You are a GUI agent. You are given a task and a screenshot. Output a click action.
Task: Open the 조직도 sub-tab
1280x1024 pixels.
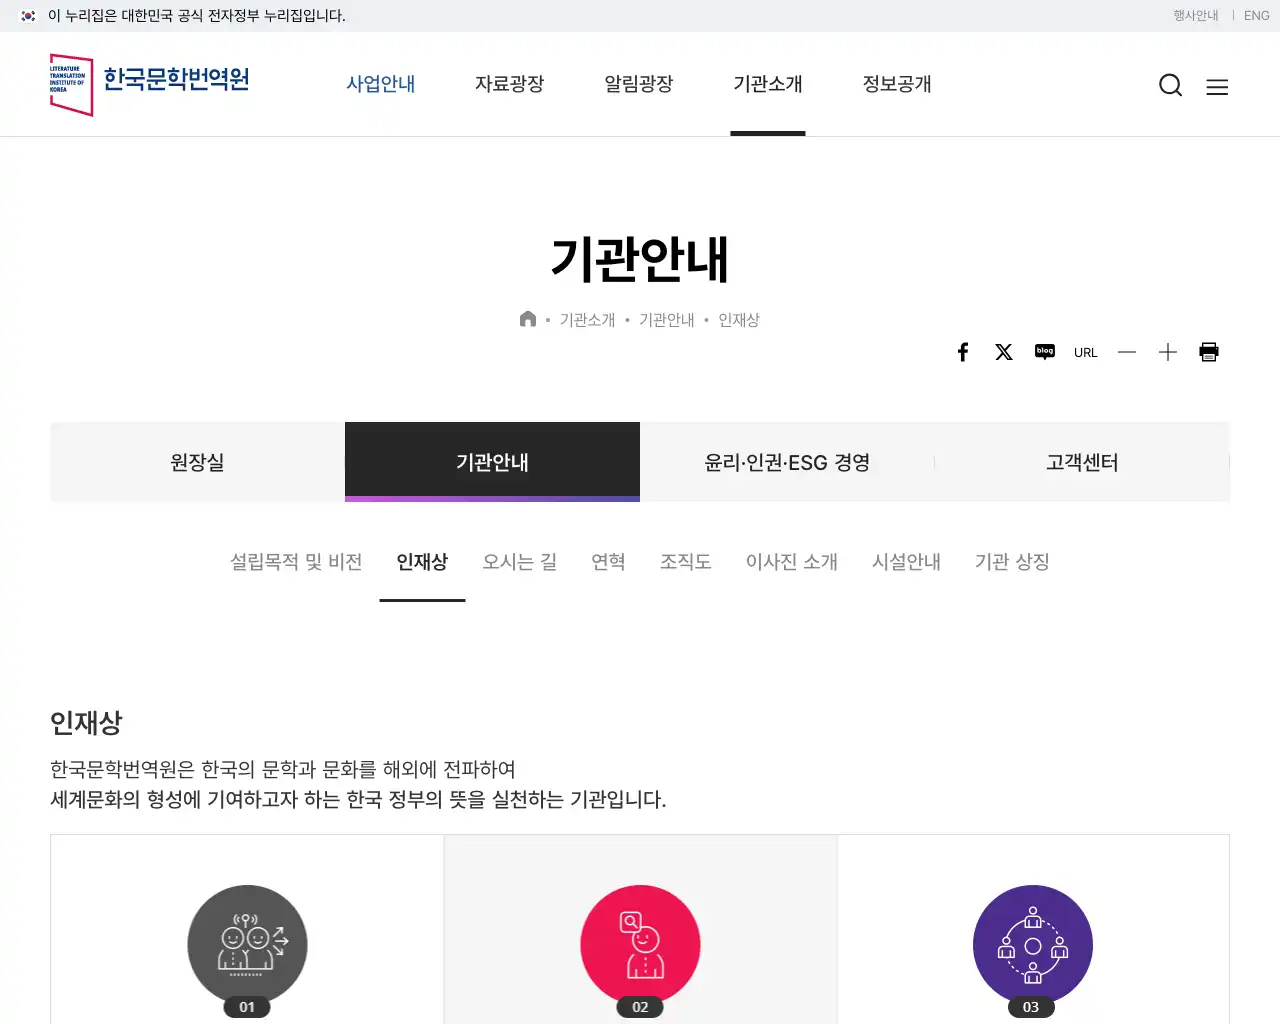[x=686, y=562]
